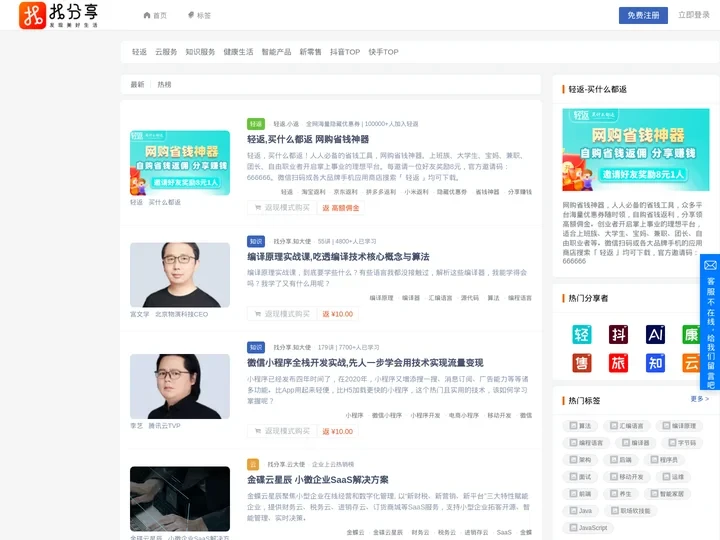Open the blue 知 sharer icon
The height and width of the screenshot is (540, 720).
(x=655, y=363)
